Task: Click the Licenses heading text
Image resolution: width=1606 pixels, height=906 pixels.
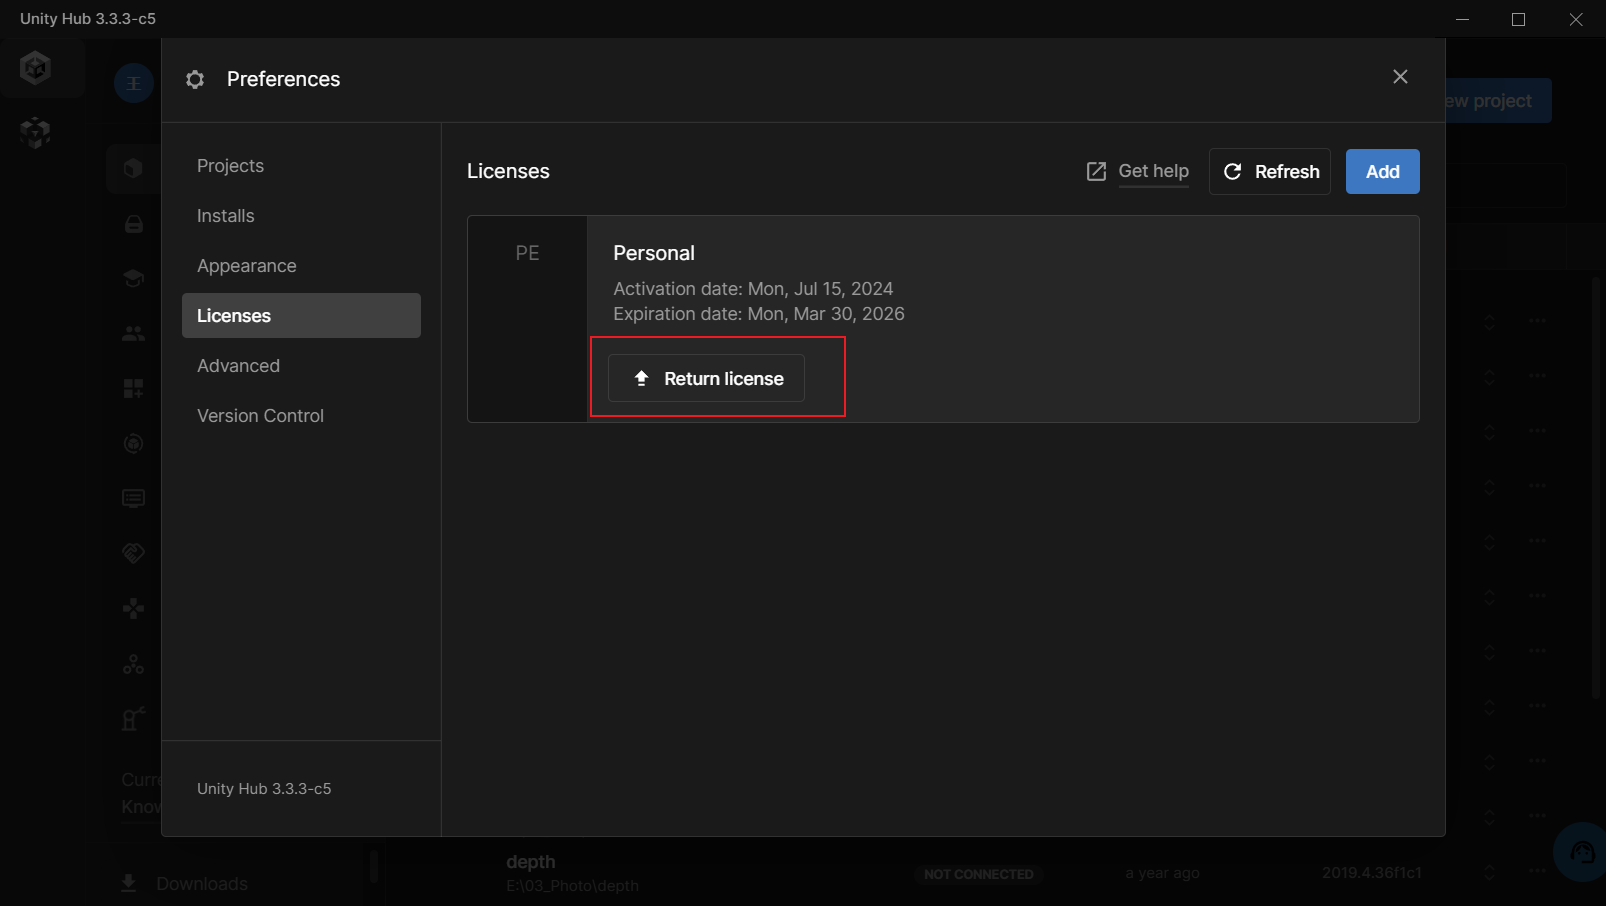Action: 508,171
